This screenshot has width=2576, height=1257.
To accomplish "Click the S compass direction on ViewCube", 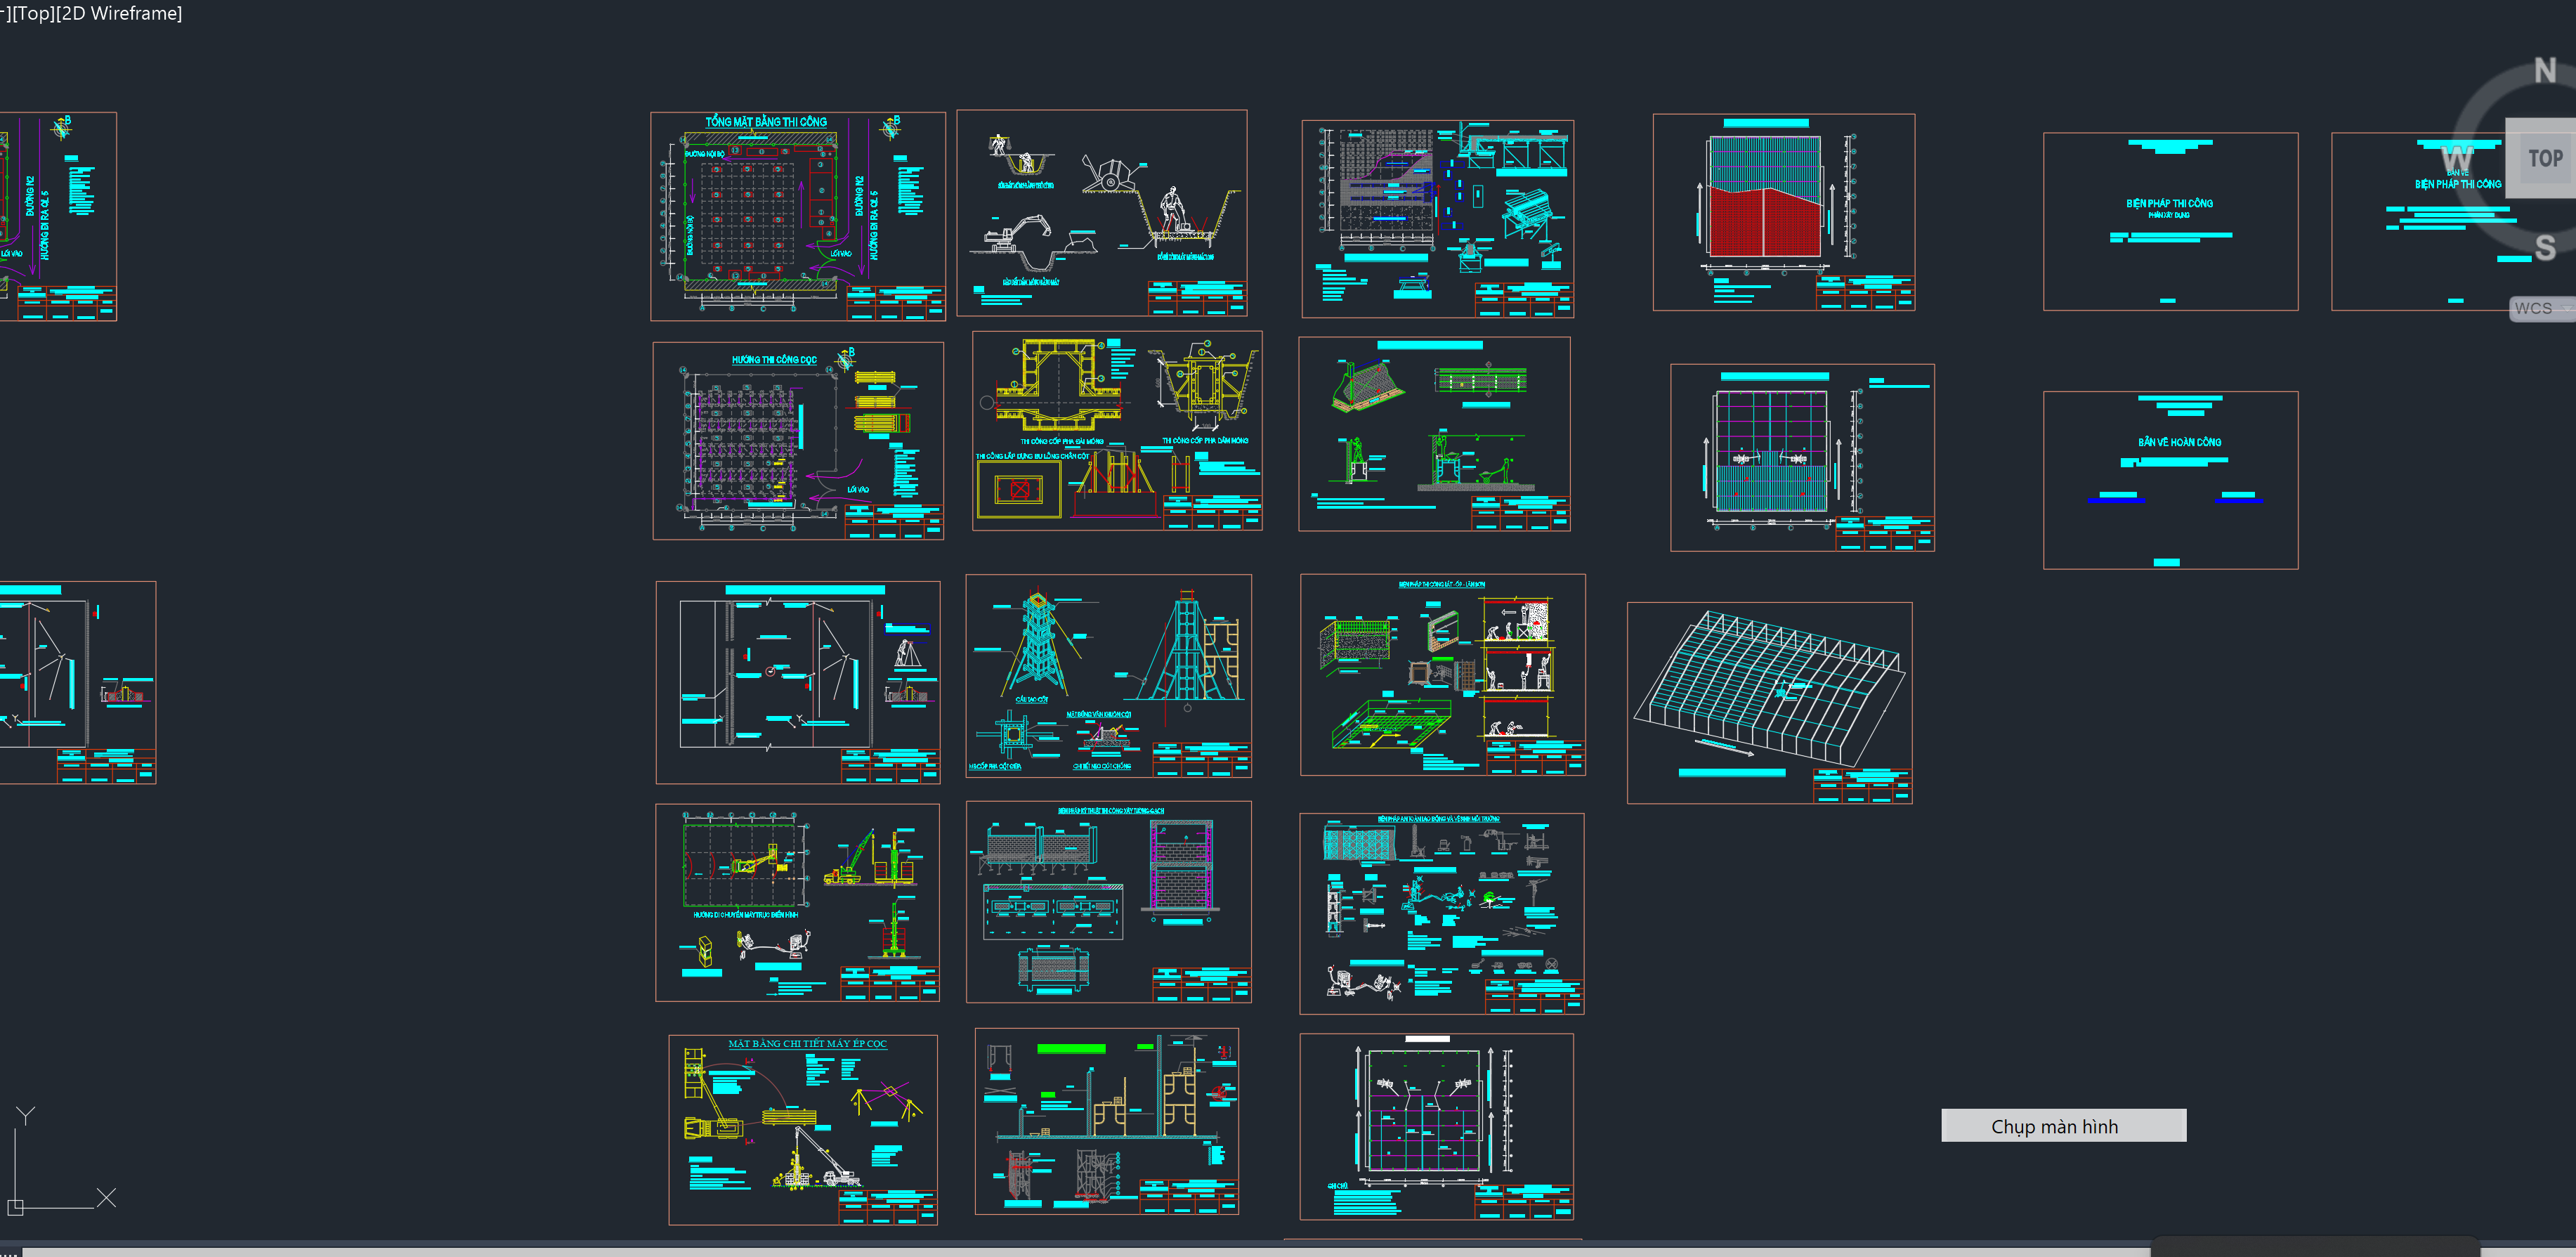I will tap(2545, 247).
